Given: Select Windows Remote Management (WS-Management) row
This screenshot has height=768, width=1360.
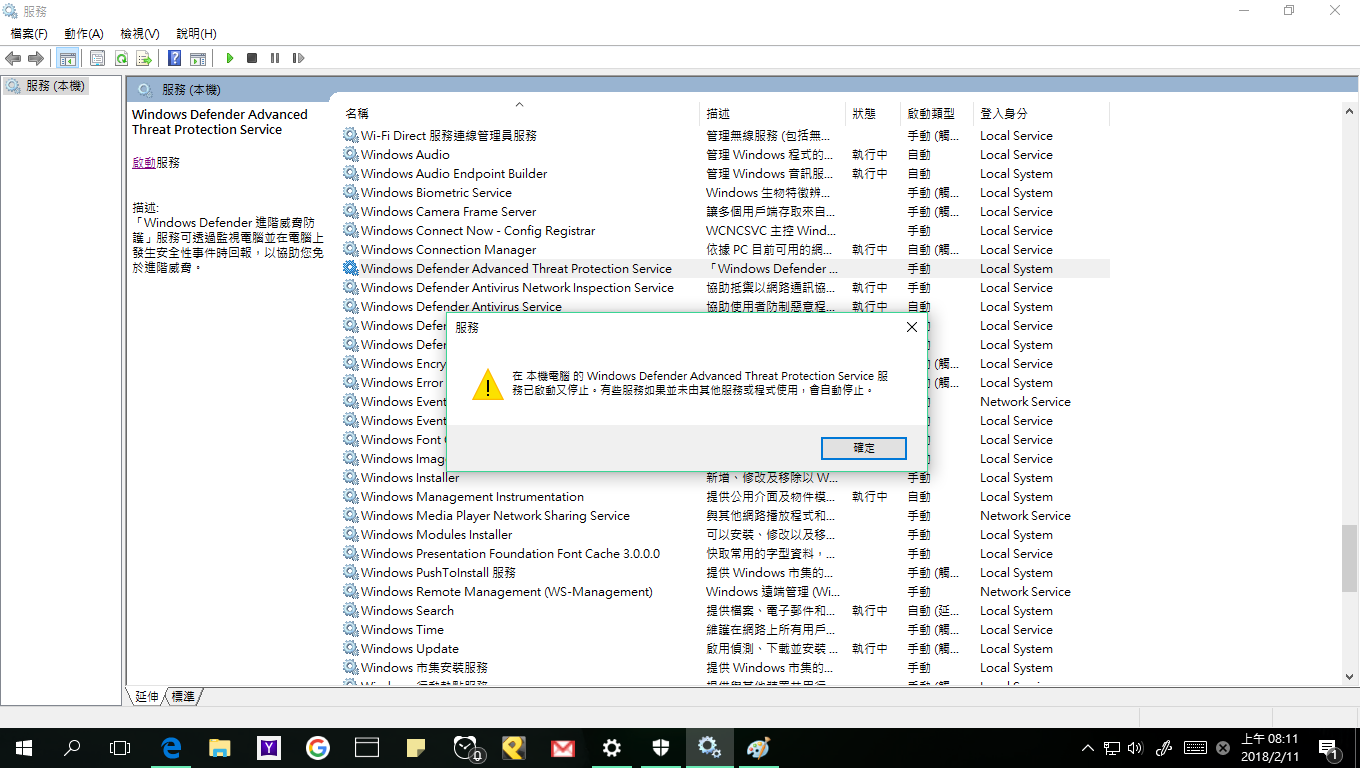Looking at the screenshot, I should click(x=725, y=592).
